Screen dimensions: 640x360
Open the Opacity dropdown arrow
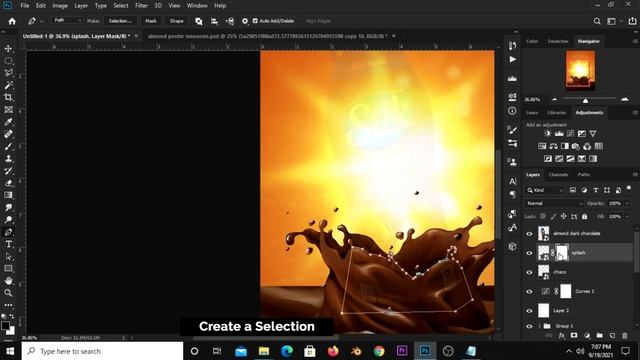[627, 203]
